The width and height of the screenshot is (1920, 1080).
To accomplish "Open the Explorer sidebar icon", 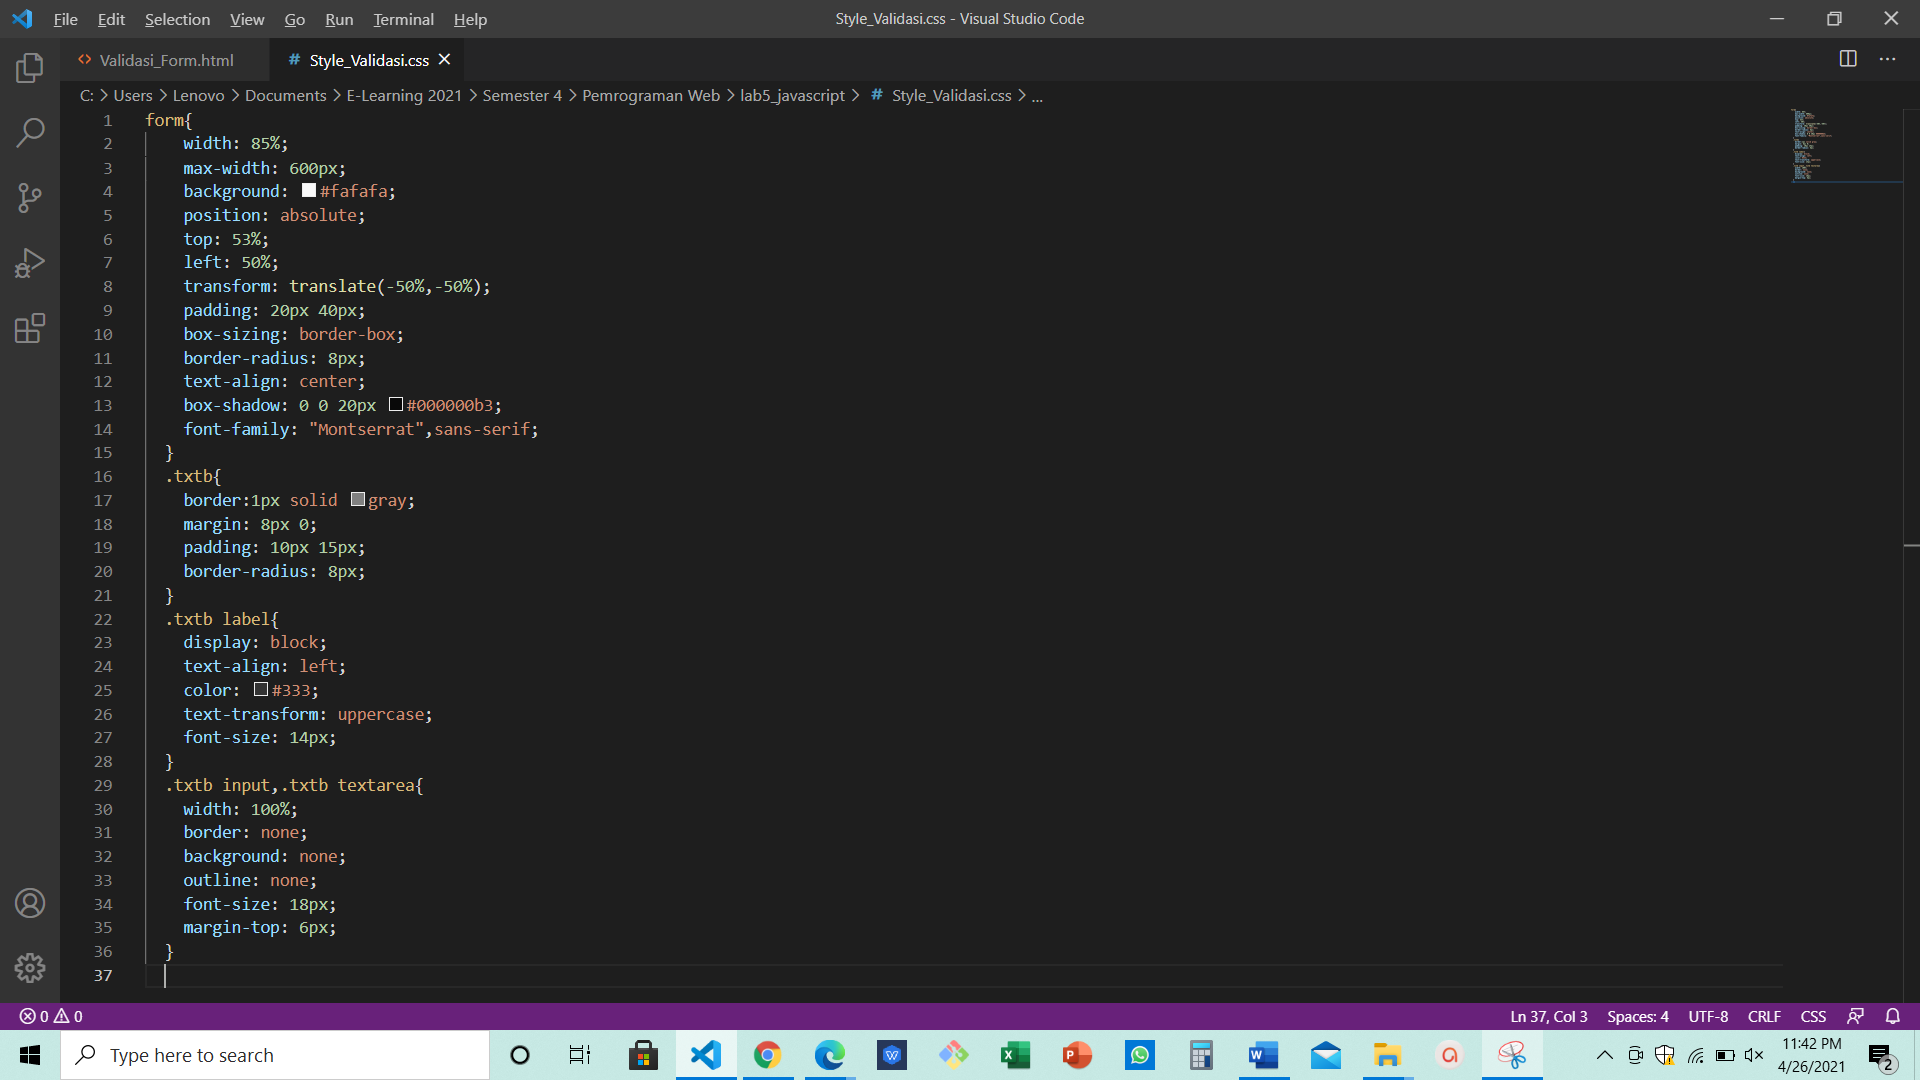I will point(29,67).
